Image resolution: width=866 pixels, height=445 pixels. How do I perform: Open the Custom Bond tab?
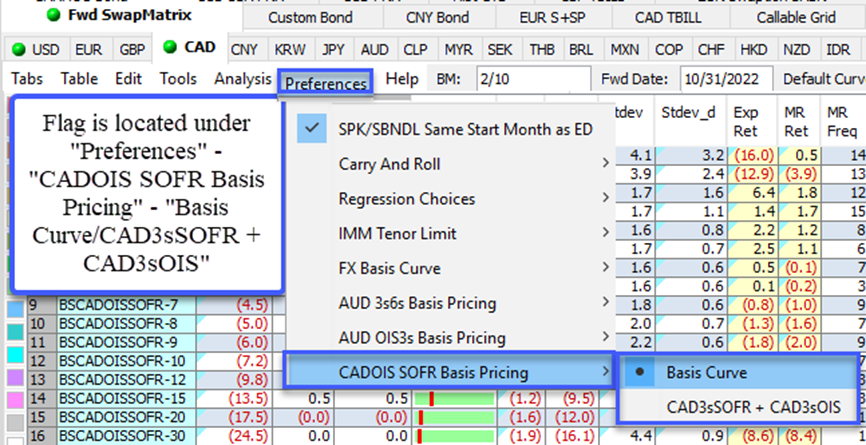tap(310, 18)
